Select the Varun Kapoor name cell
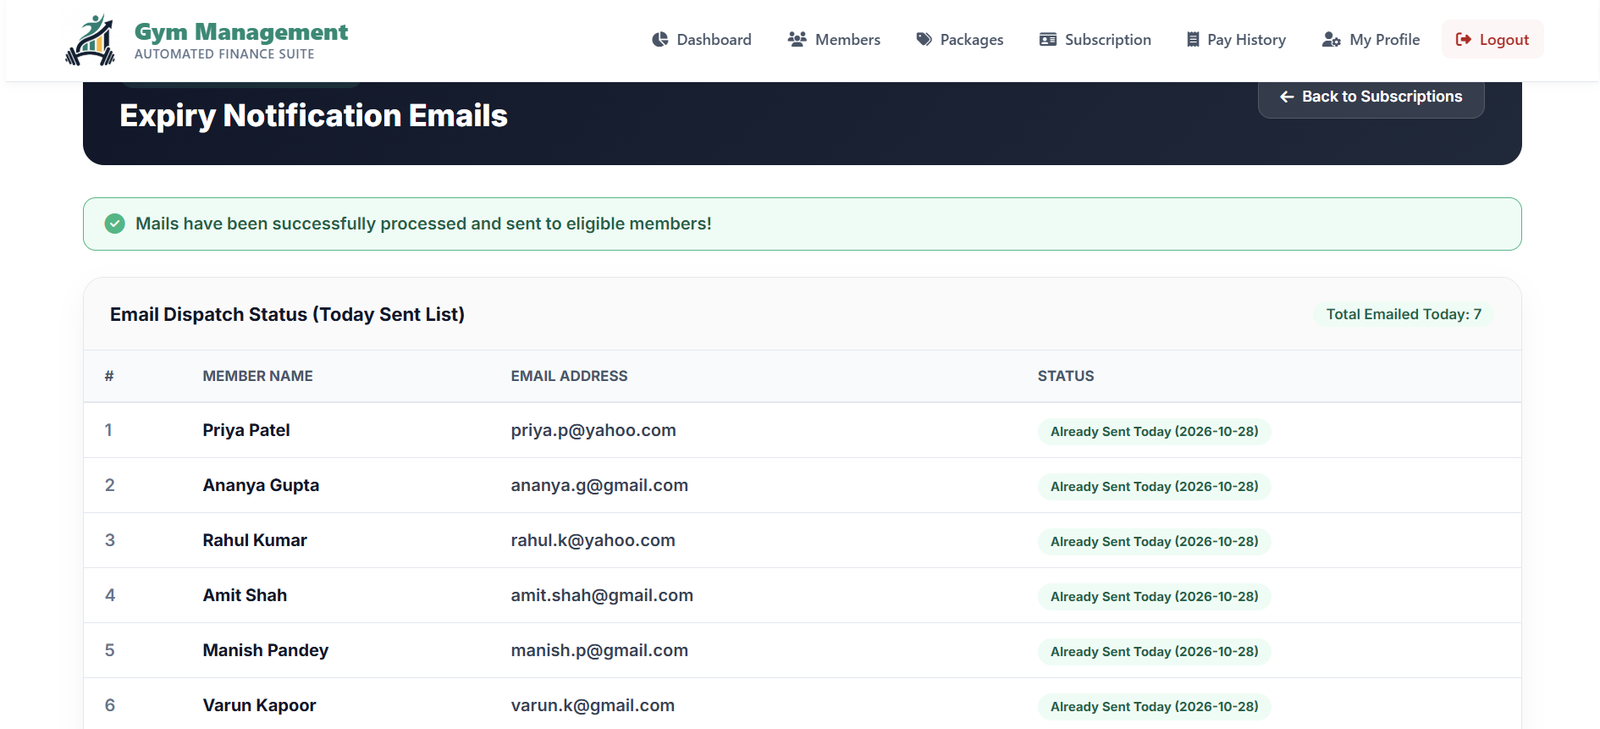 point(259,705)
